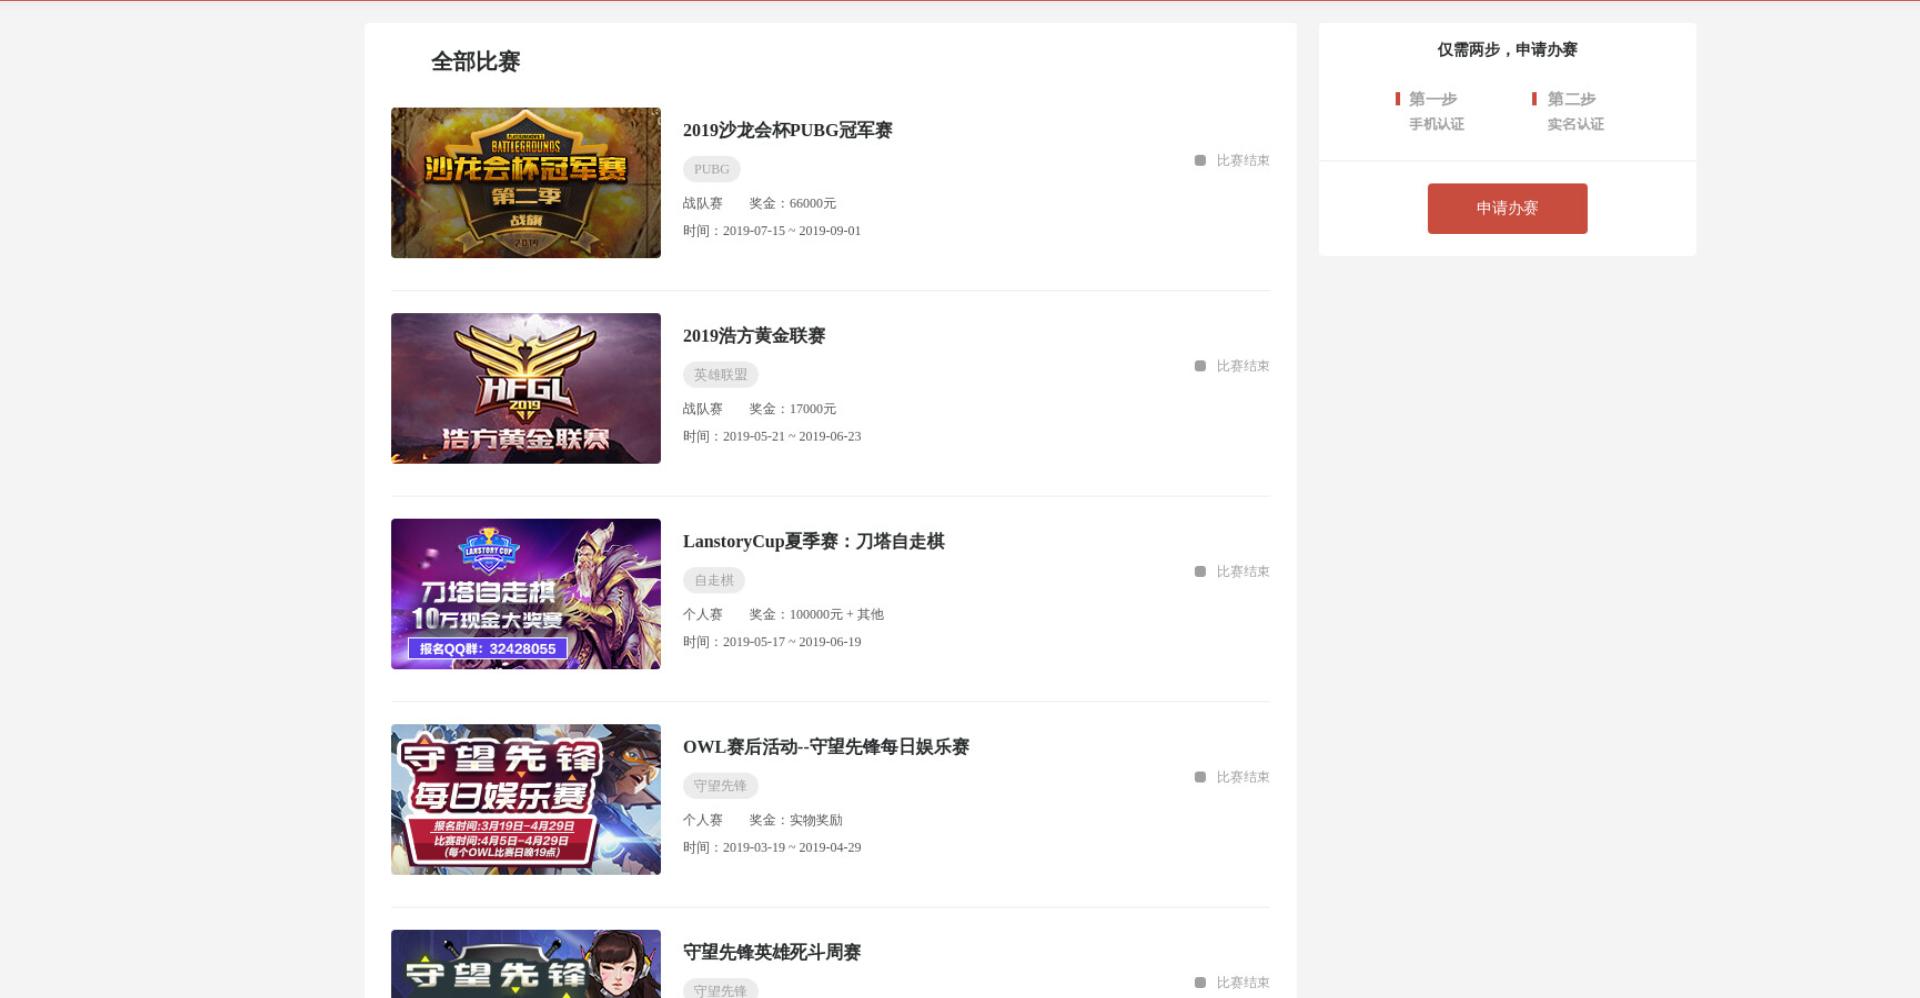This screenshot has width=1920, height=998.
Task: Click 比赛结束 text in 每日娱乐赛 row
Action: point(1243,777)
